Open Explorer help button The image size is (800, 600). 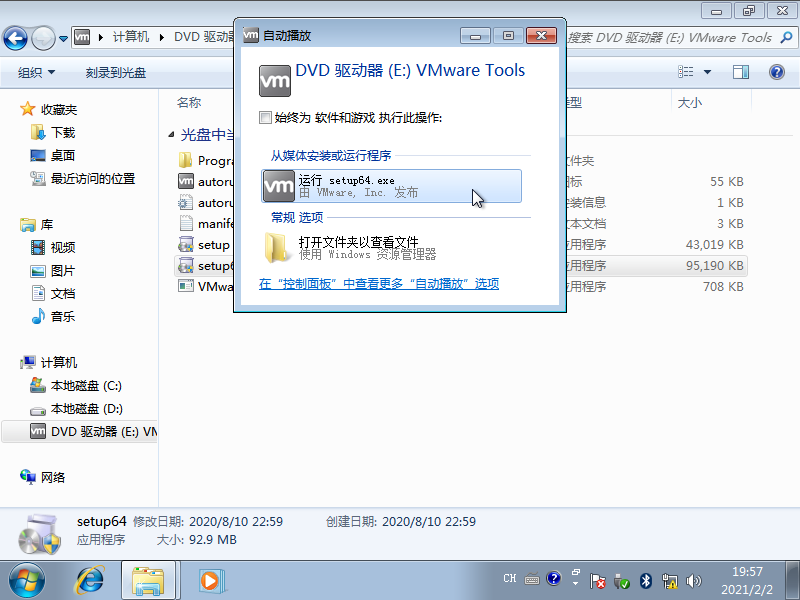777,72
